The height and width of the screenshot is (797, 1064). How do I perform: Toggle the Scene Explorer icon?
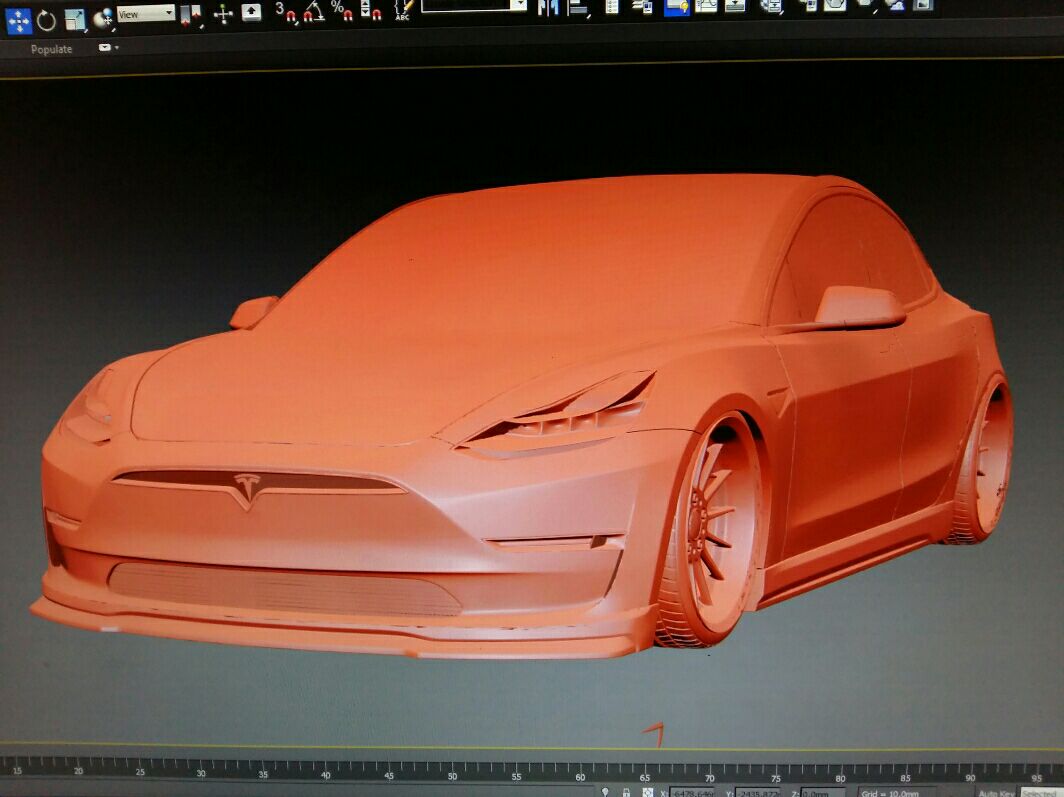pos(611,6)
